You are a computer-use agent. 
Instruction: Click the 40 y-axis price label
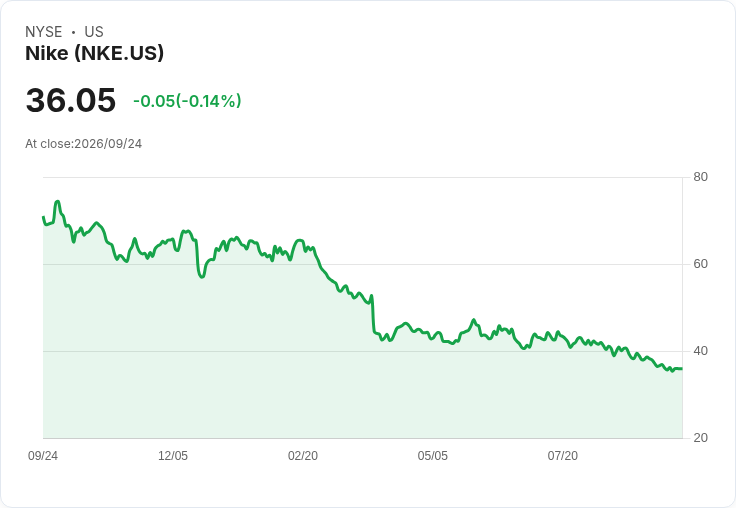click(x=700, y=351)
